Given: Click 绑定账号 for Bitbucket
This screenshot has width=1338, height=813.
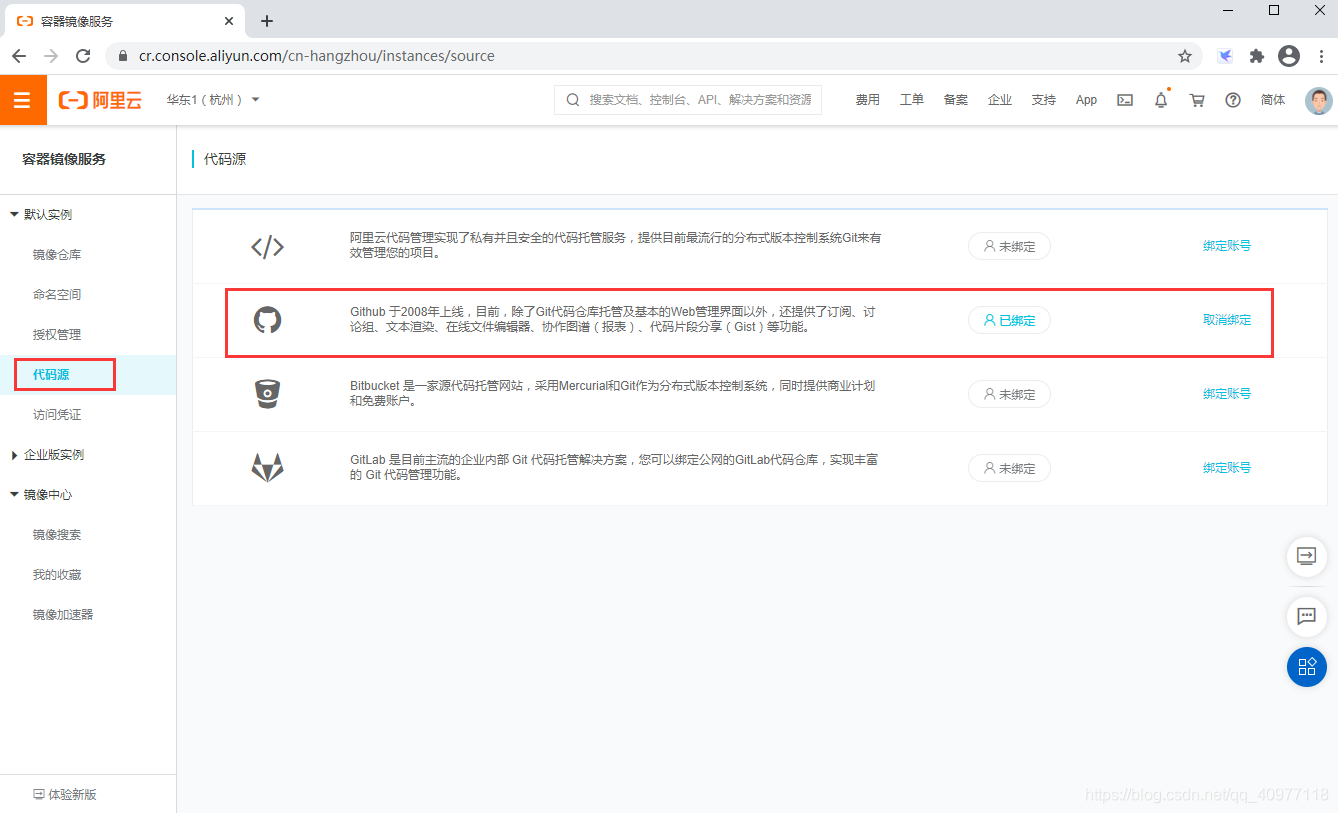Looking at the screenshot, I should [x=1227, y=394].
